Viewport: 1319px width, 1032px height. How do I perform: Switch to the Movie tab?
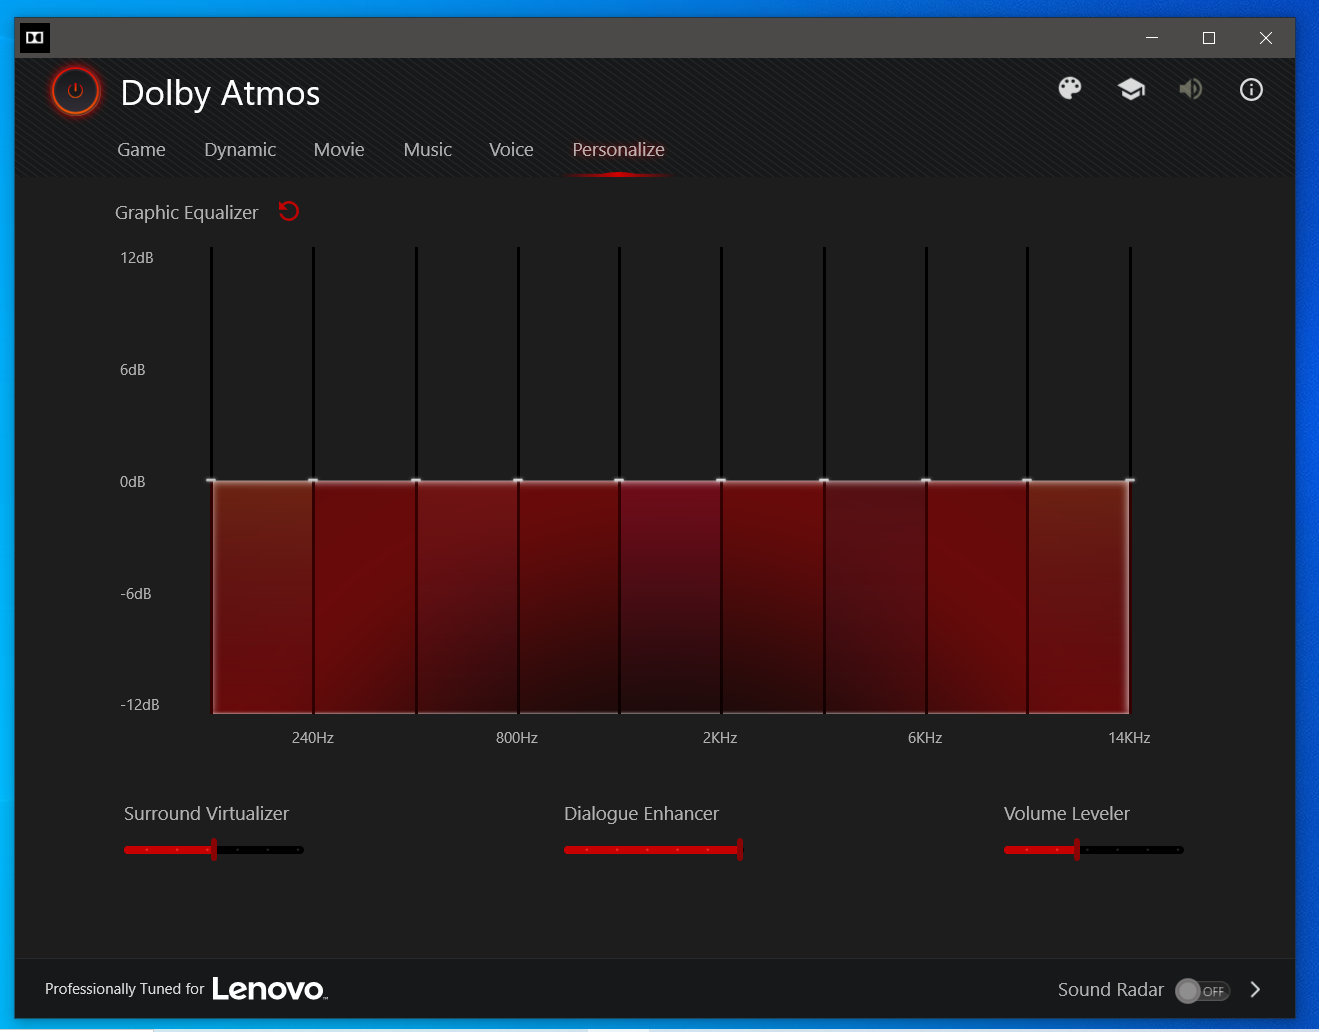click(339, 150)
